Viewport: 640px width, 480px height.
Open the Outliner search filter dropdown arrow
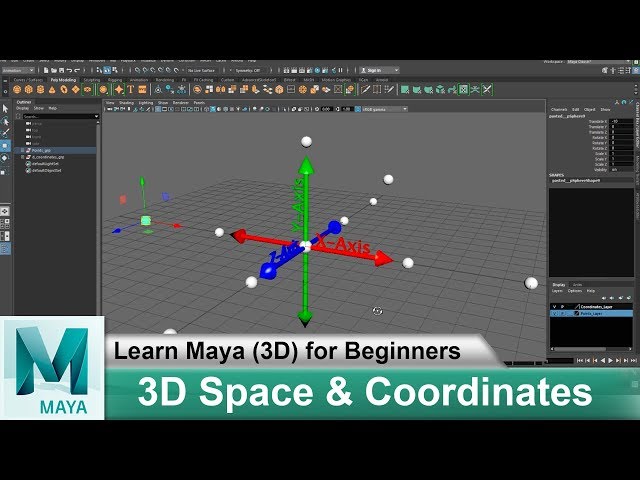(96, 117)
